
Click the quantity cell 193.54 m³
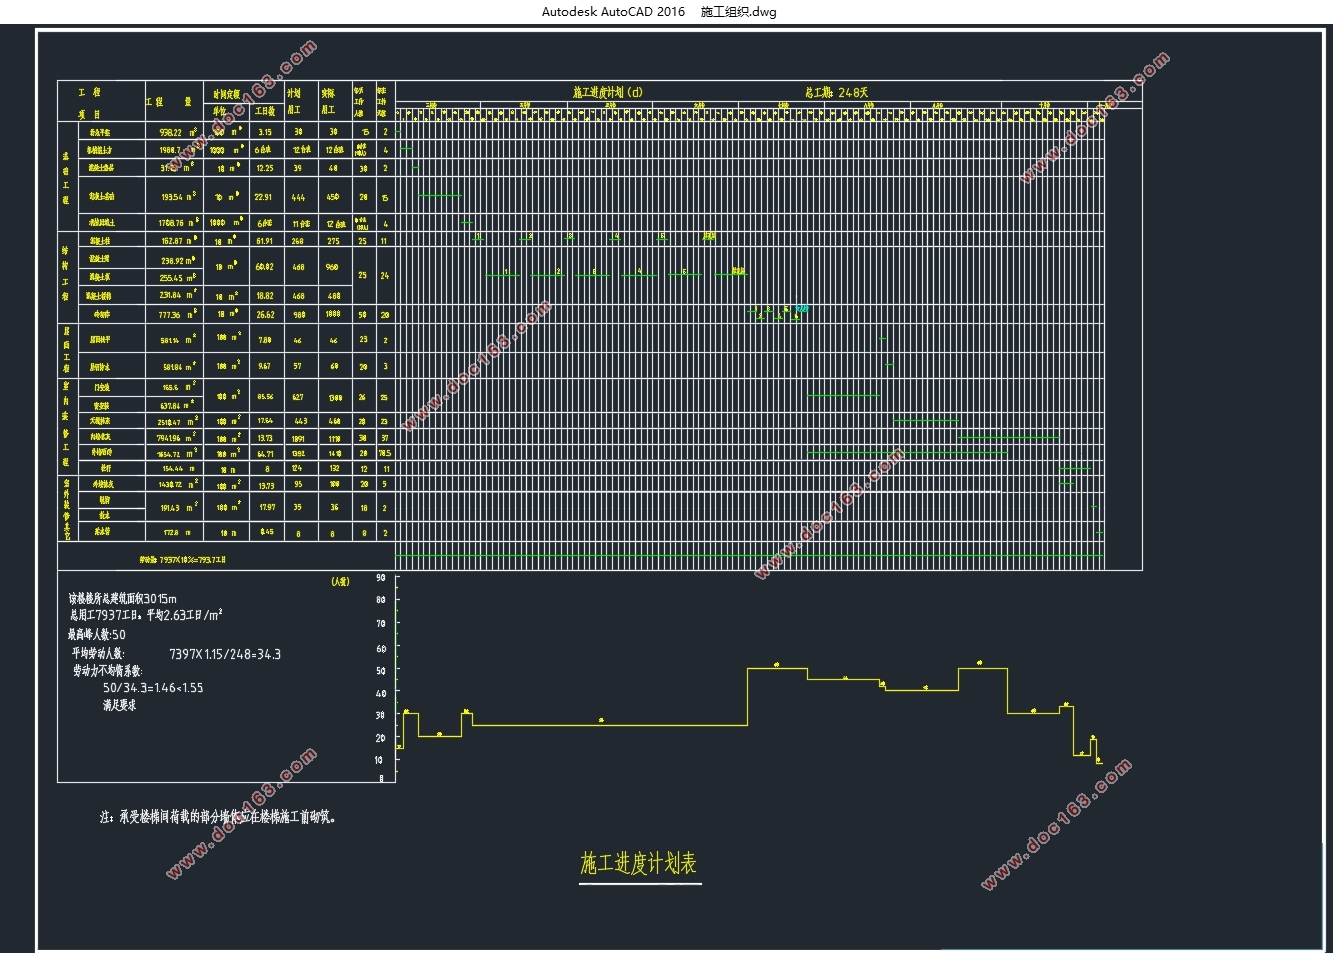tap(177, 197)
